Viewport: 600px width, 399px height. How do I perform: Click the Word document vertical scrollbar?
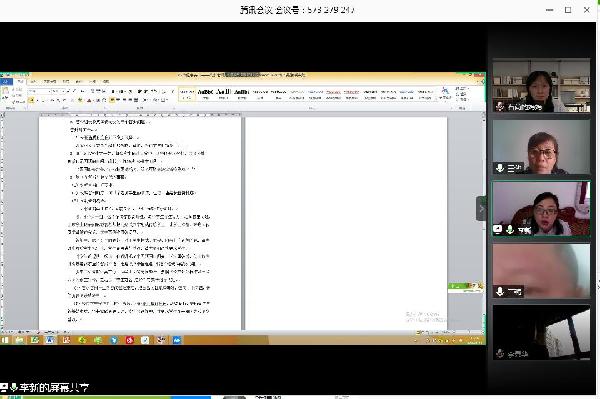483,222
